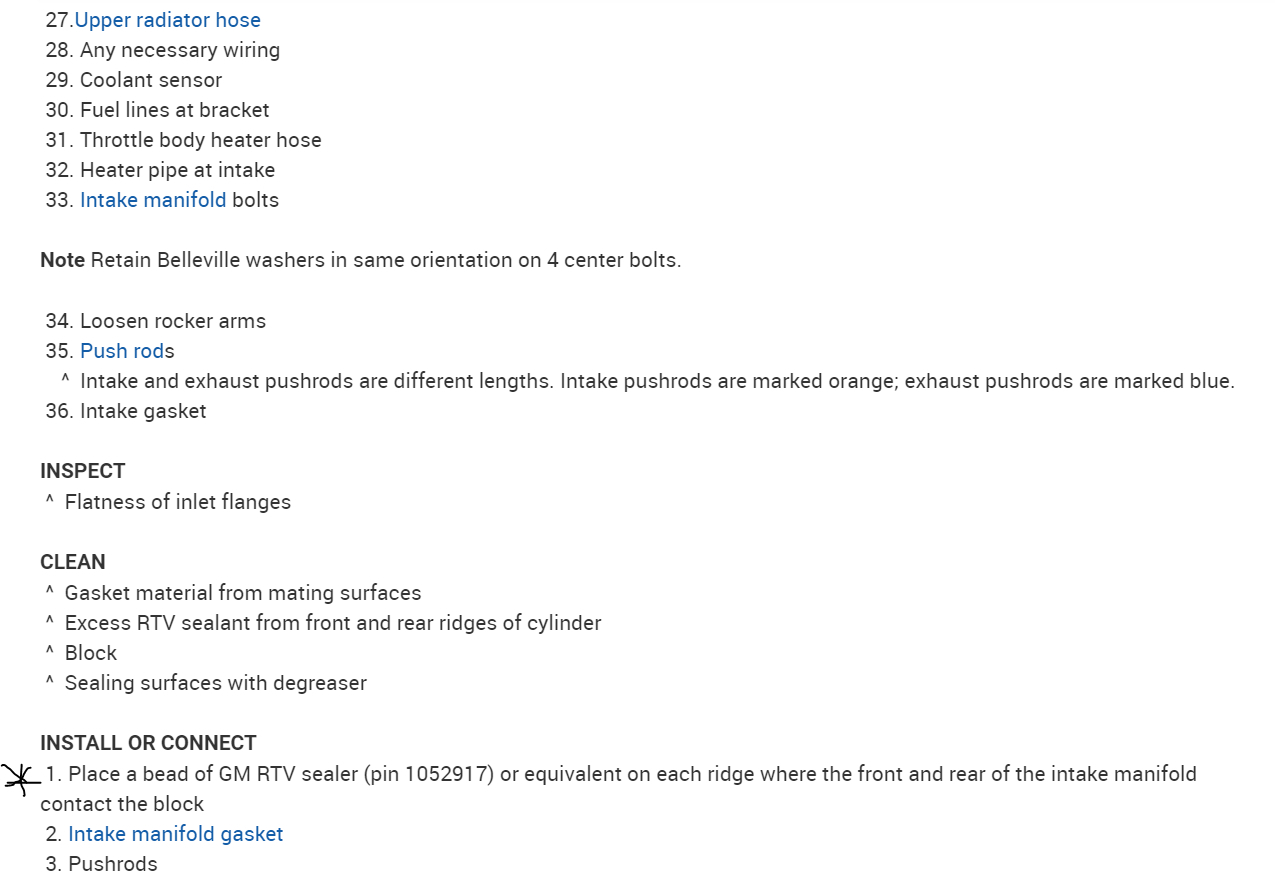Click the Coolant sensor step
The image size is (1275, 879).
(x=150, y=80)
